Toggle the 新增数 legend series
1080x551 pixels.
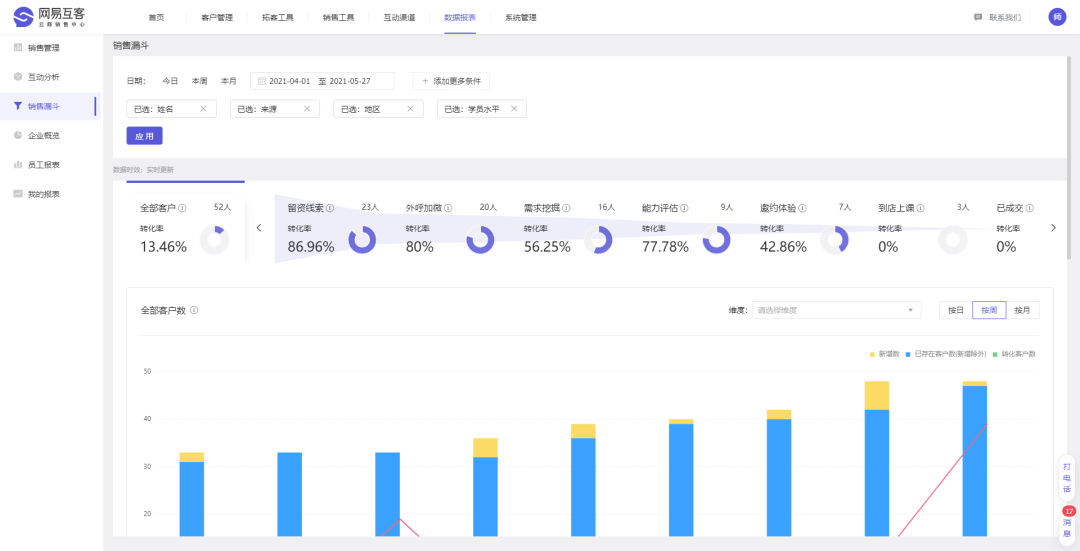[885, 354]
